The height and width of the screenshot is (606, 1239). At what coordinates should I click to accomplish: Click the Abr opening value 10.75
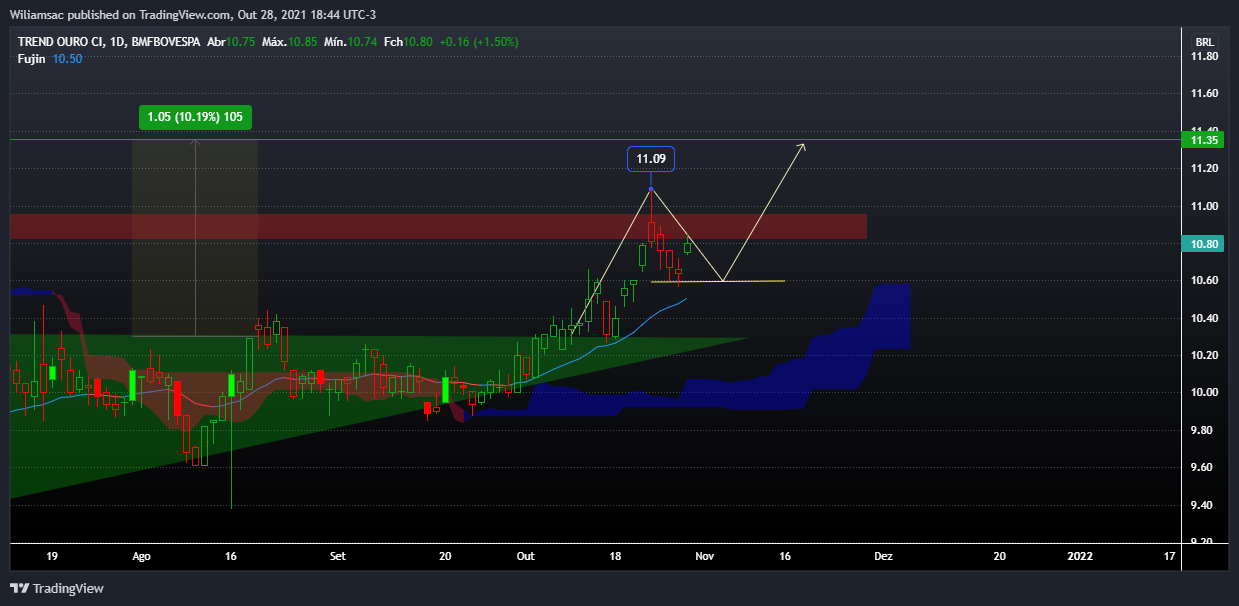(240, 42)
